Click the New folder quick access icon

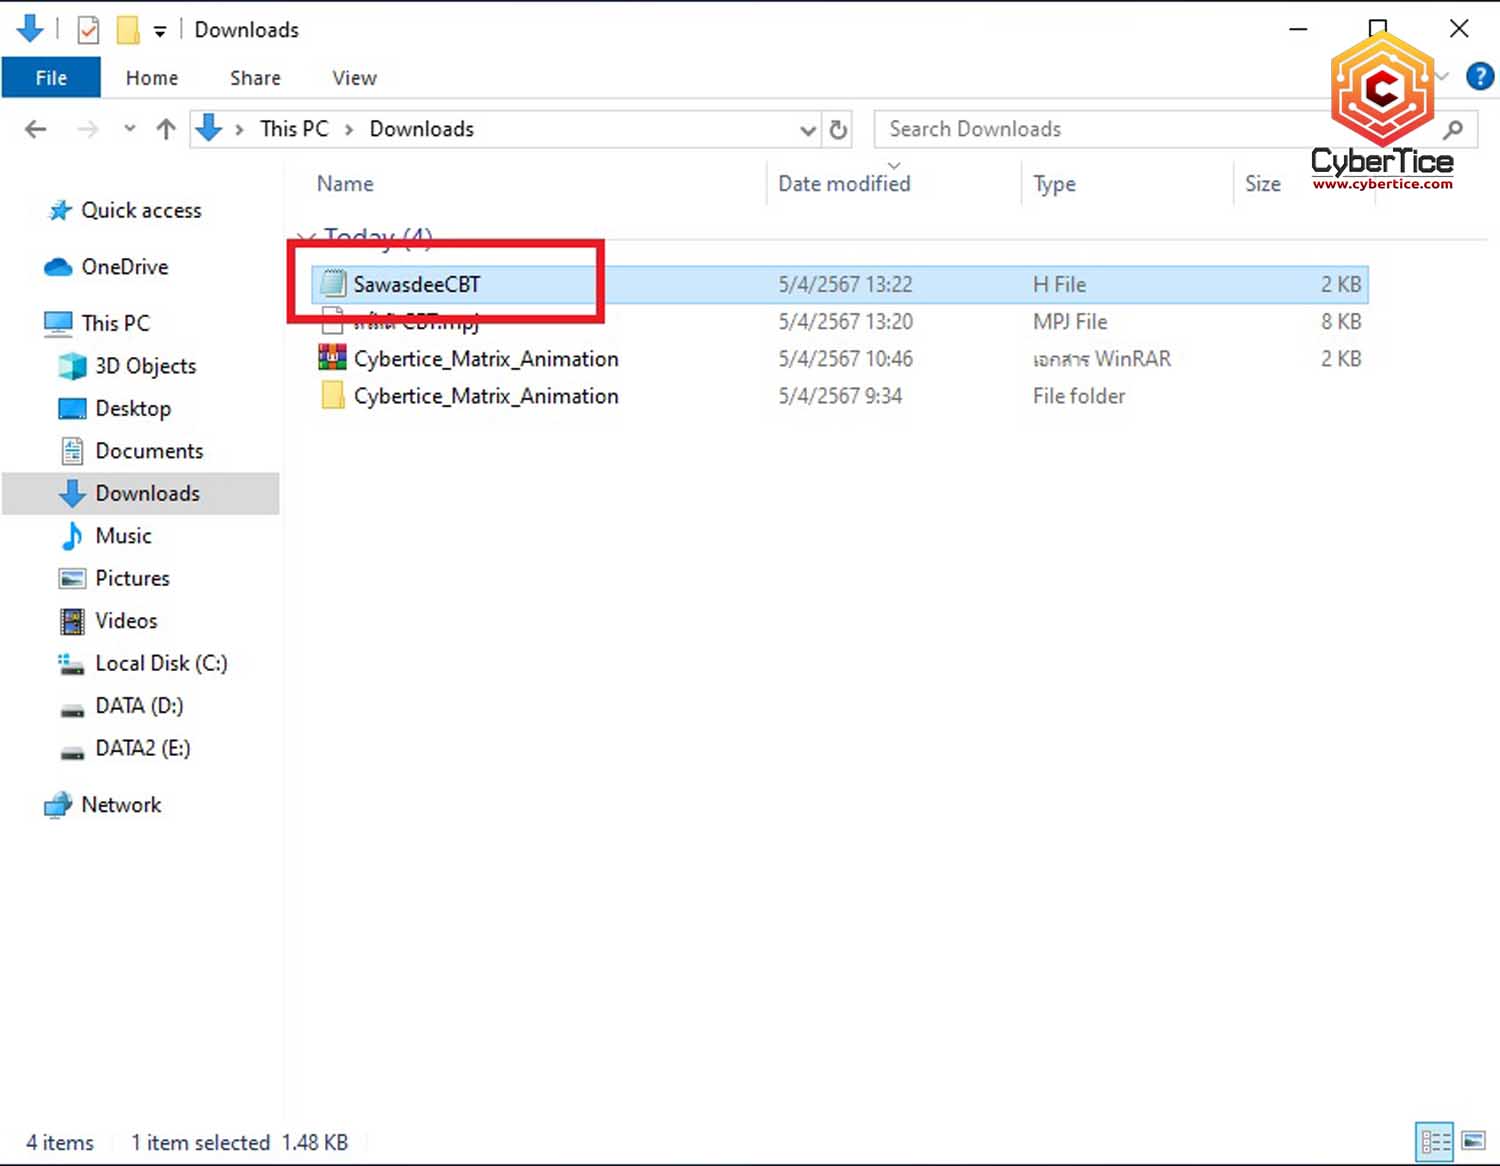tap(127, 30)
